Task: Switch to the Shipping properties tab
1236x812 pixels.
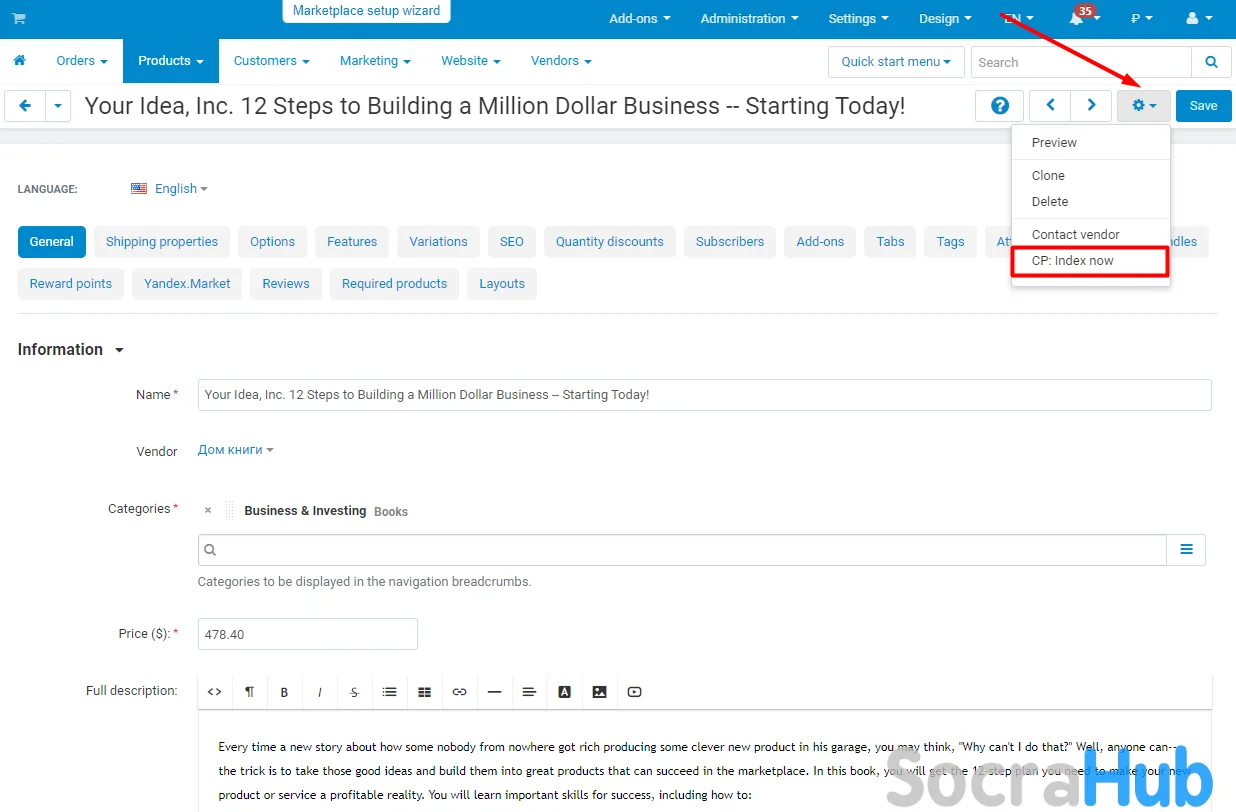Action: pos(162,242)
